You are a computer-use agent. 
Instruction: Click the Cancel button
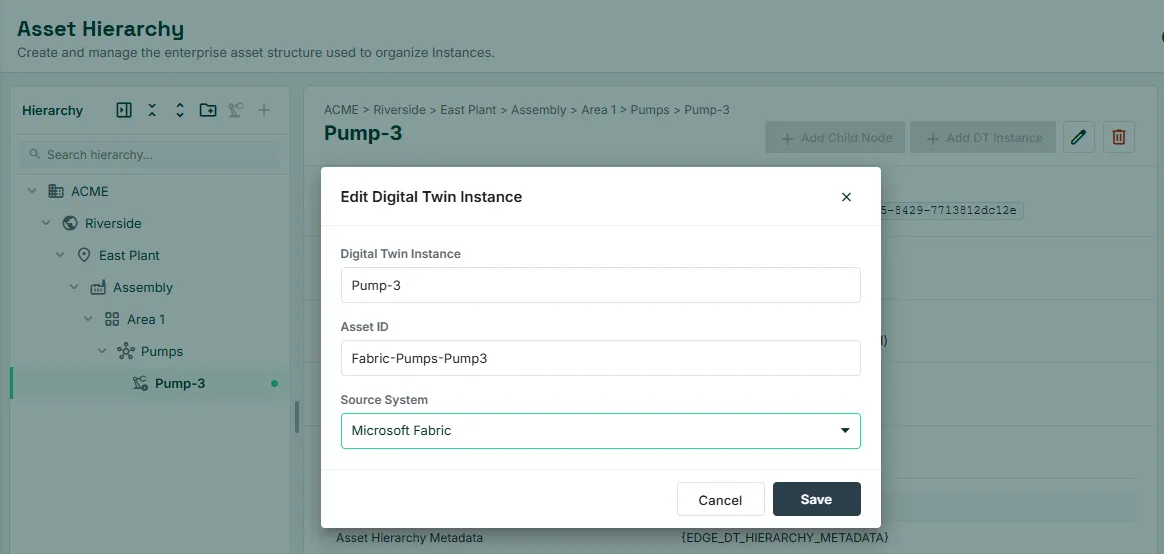coord(720,499)
